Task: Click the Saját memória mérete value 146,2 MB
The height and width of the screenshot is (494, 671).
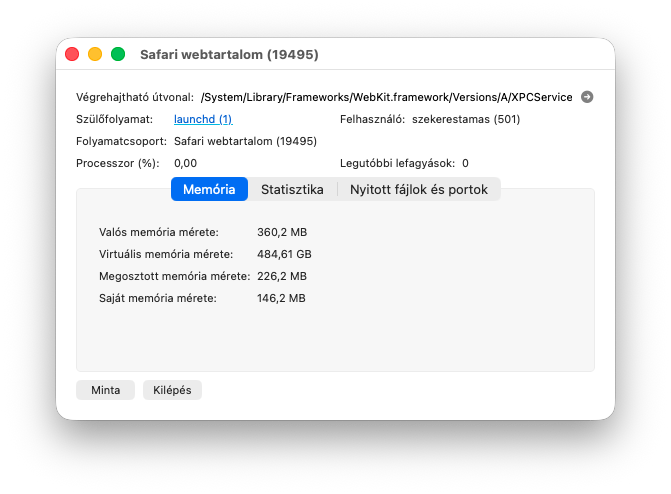Action: pos(281,298)
